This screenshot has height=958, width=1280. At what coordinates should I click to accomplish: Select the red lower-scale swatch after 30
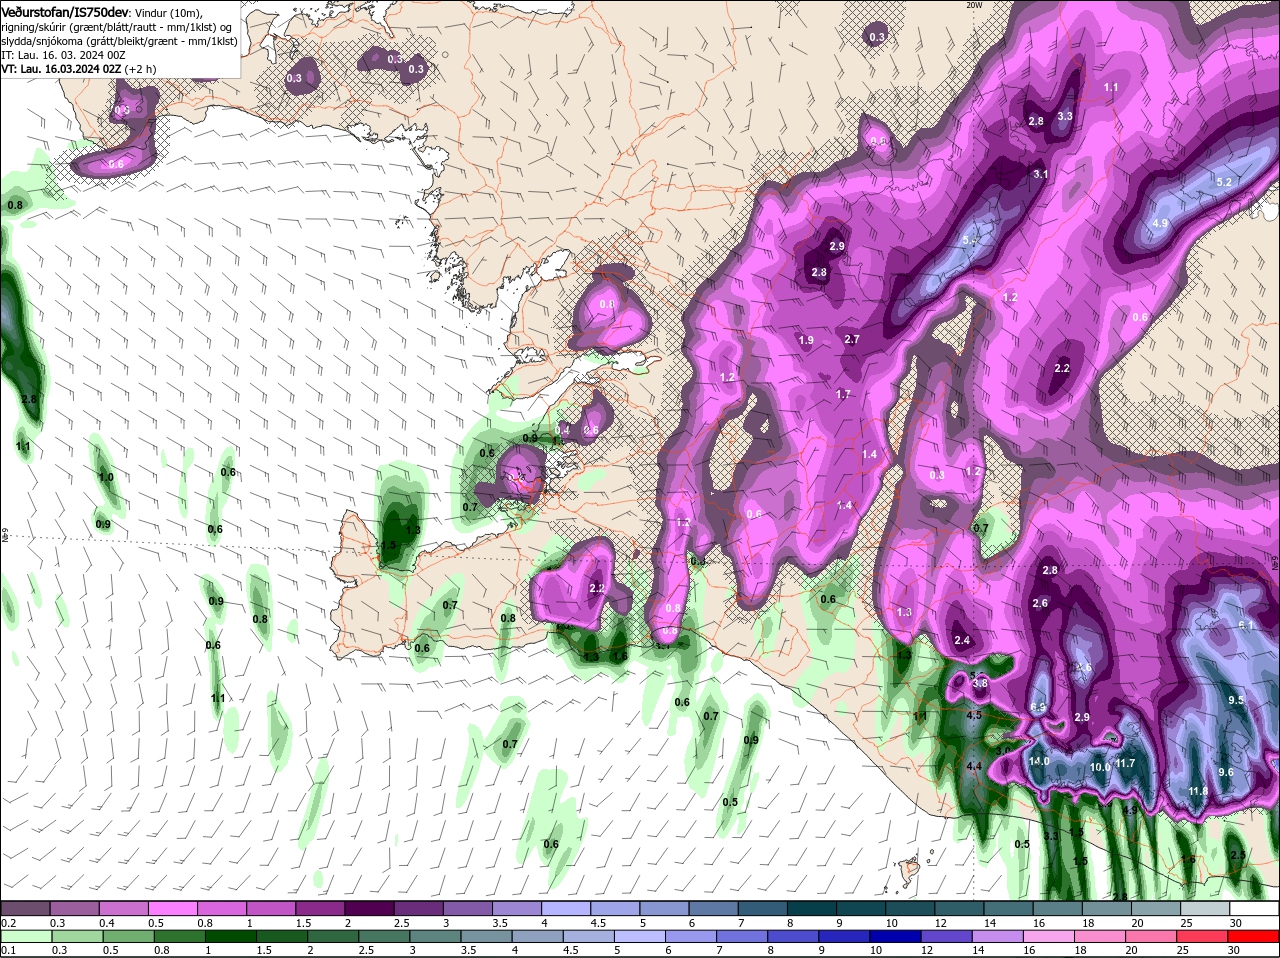pyautogui.click(x=1255, y=936)
